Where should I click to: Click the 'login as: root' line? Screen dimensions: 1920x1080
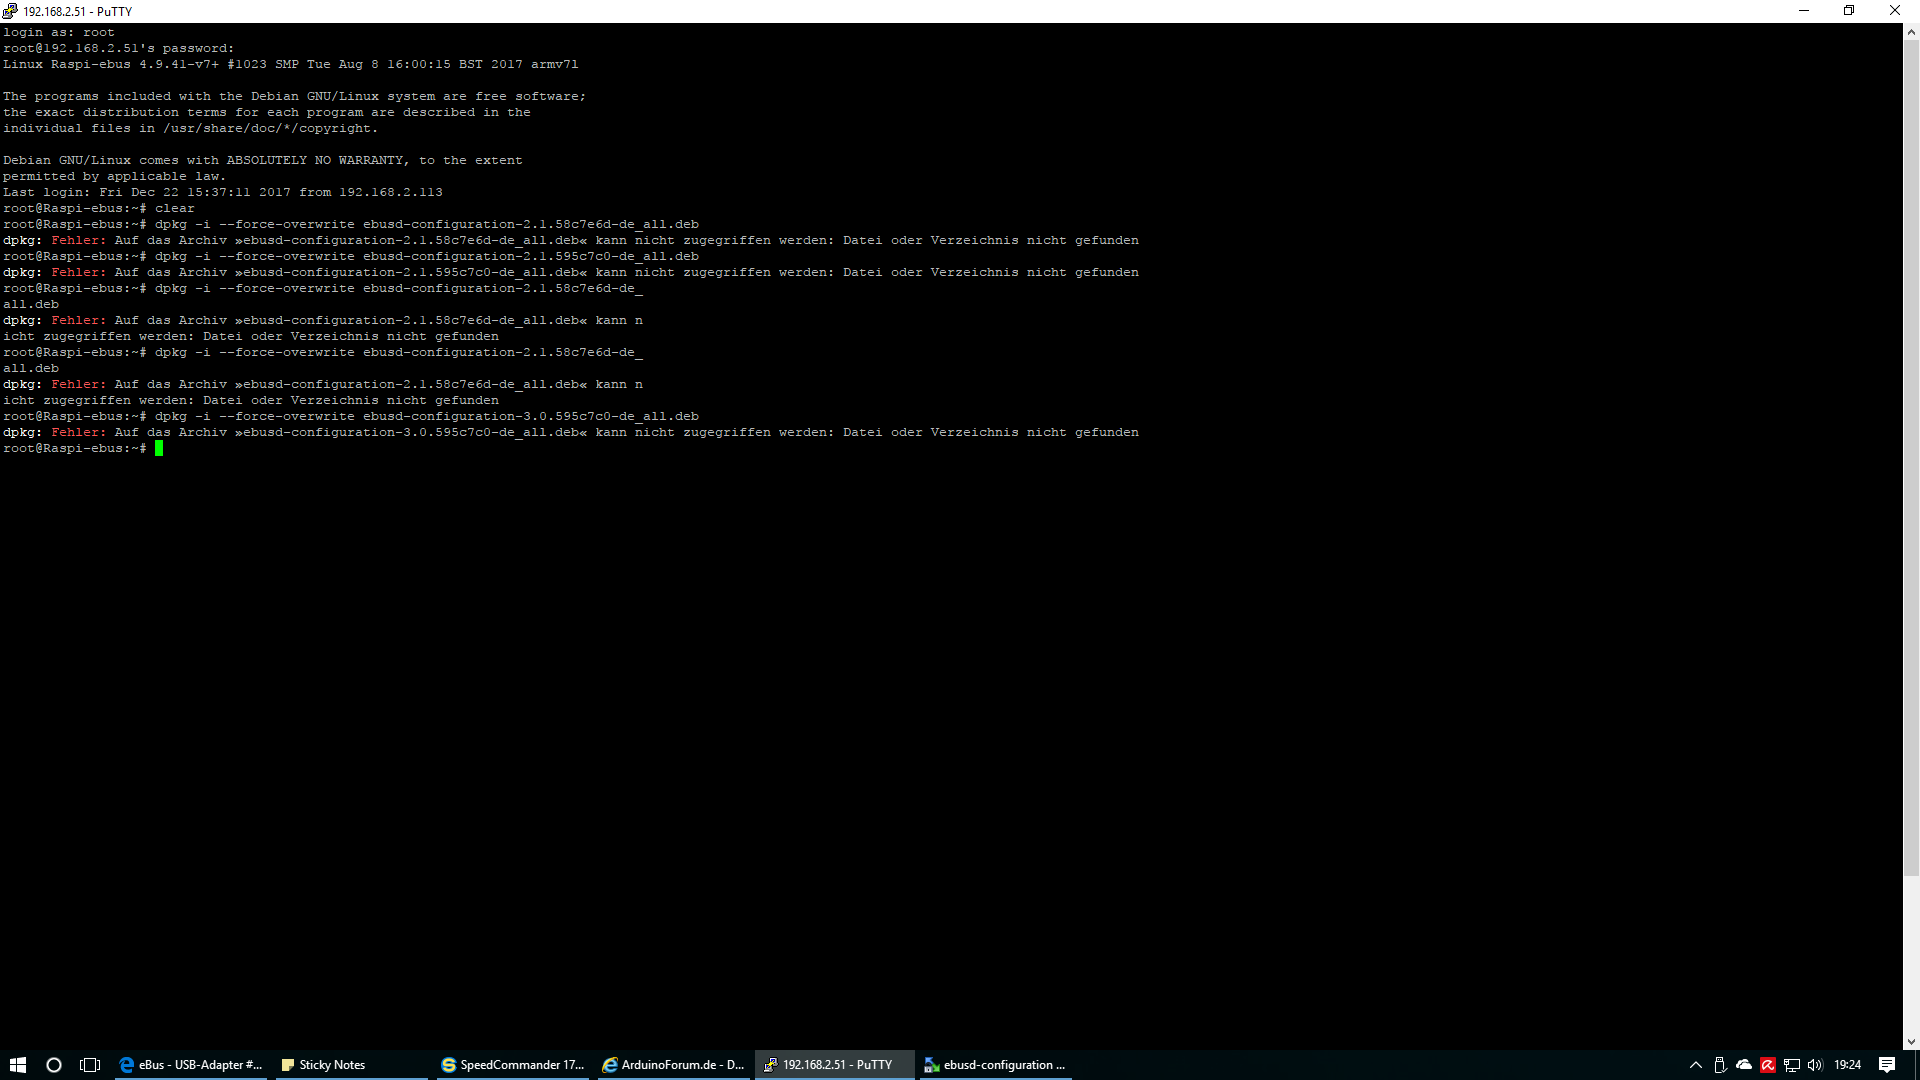coord(59,32)
